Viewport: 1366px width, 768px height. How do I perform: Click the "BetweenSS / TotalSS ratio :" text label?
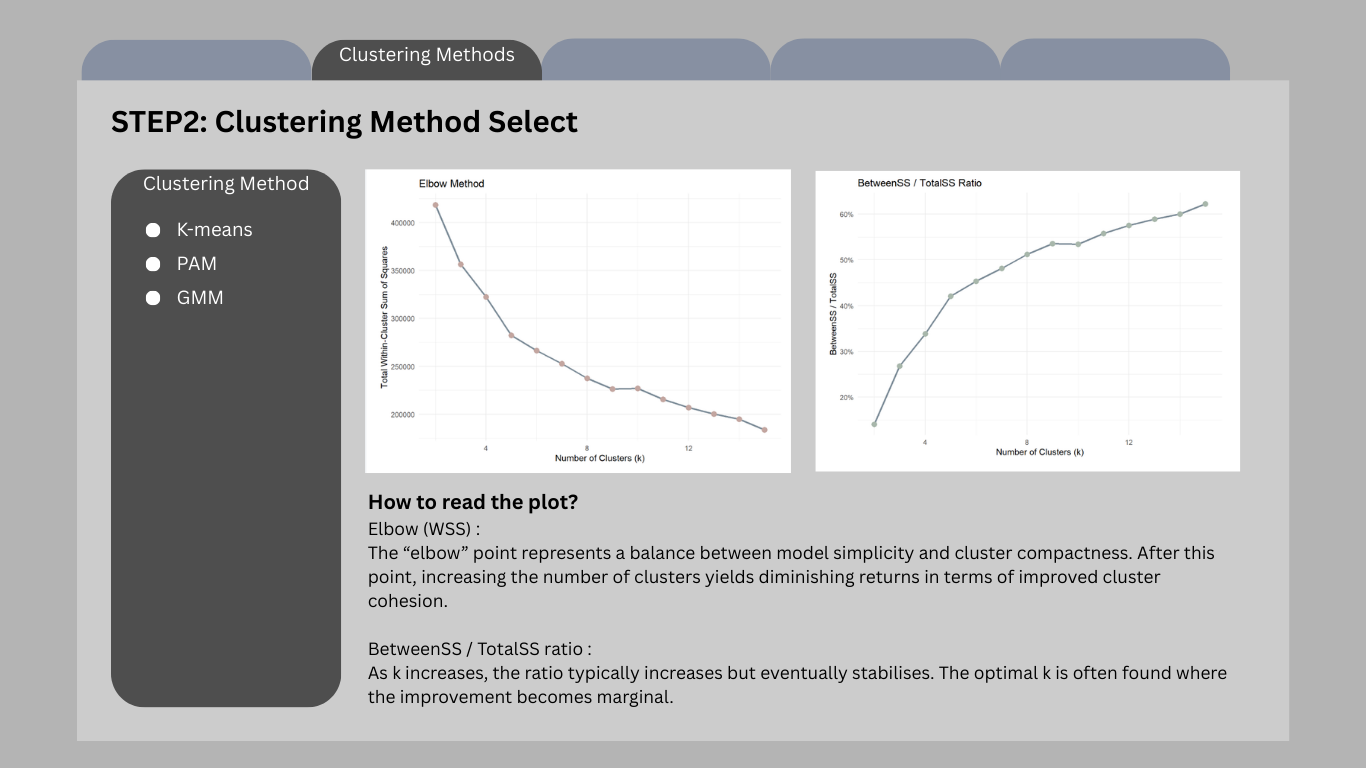point(480,649)
